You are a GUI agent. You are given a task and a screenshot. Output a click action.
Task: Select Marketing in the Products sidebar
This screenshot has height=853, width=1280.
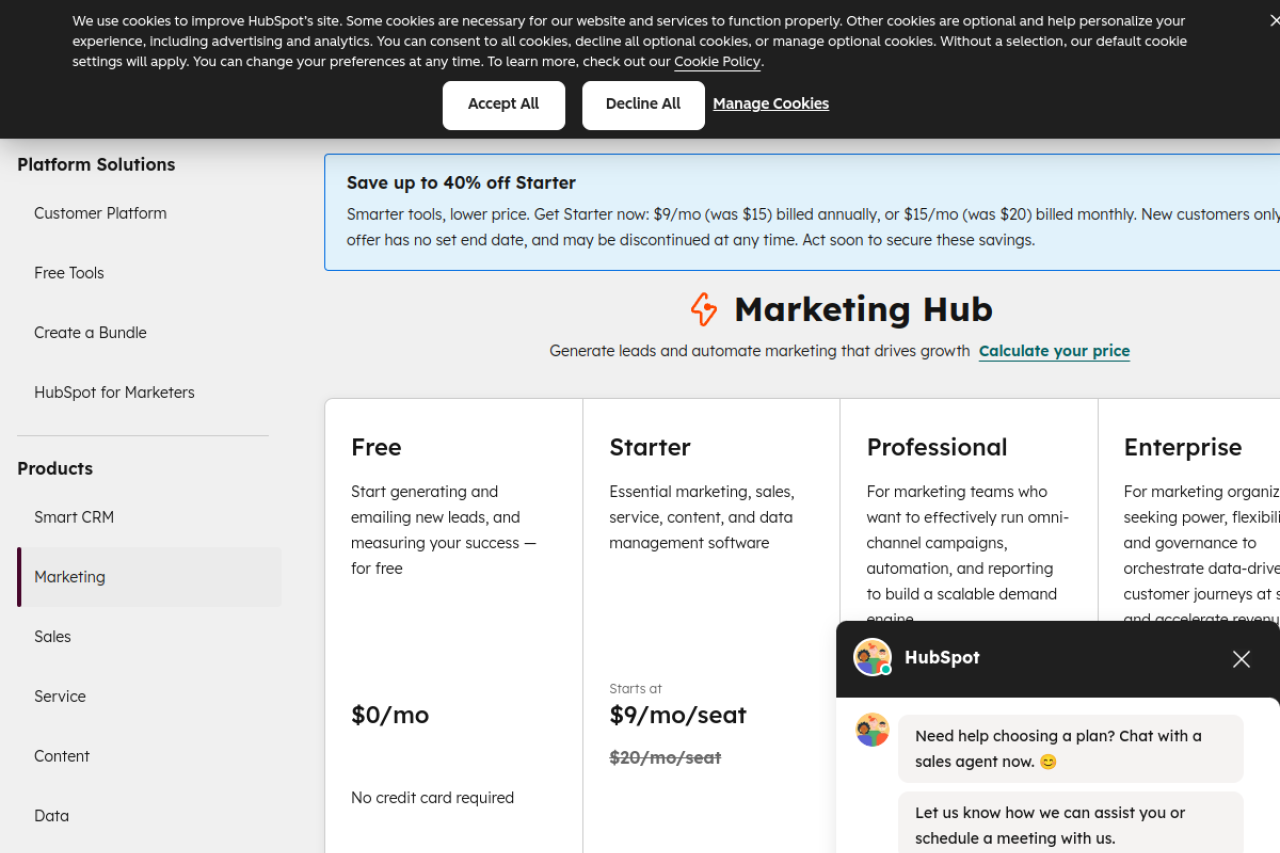pos(69,577)
